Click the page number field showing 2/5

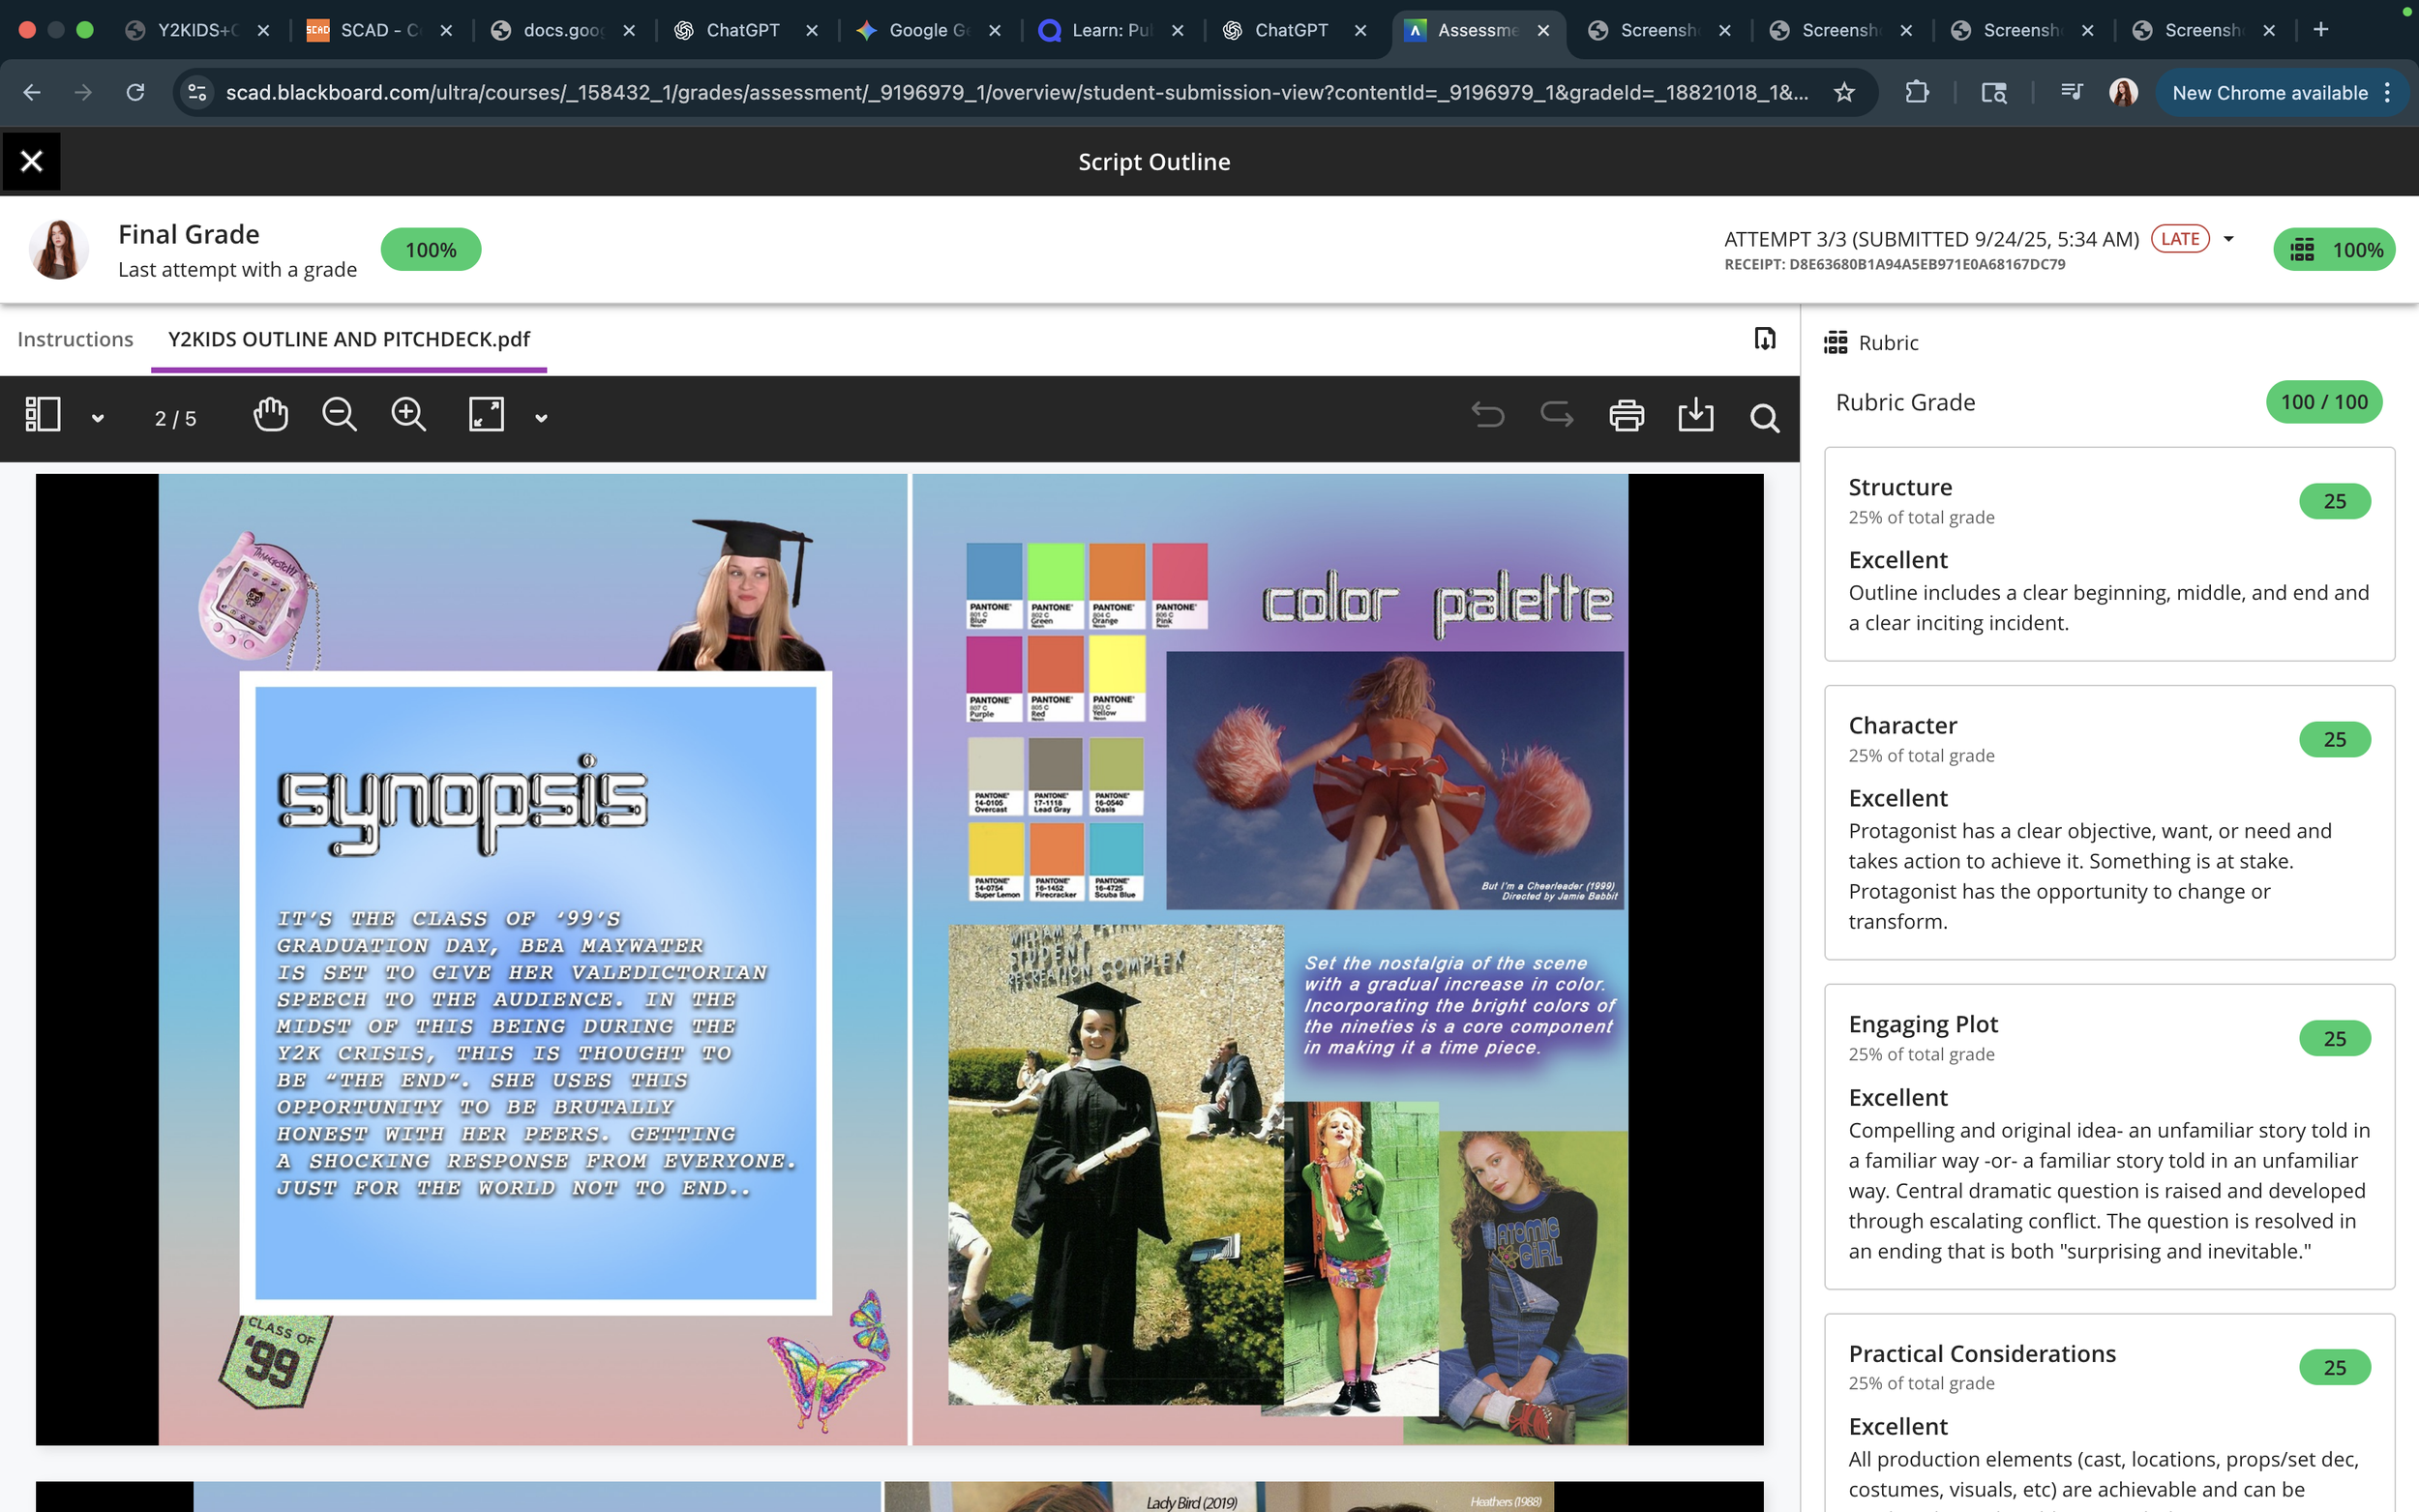(175, 418)
